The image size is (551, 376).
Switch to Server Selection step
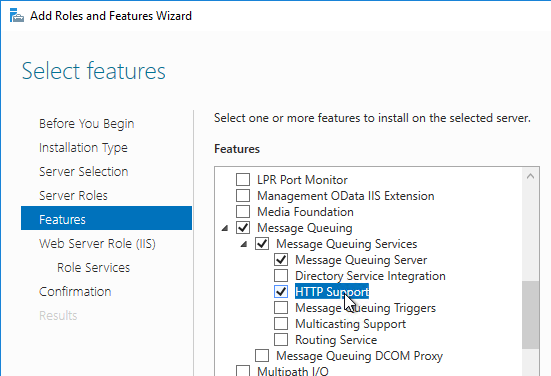point(84,171)
